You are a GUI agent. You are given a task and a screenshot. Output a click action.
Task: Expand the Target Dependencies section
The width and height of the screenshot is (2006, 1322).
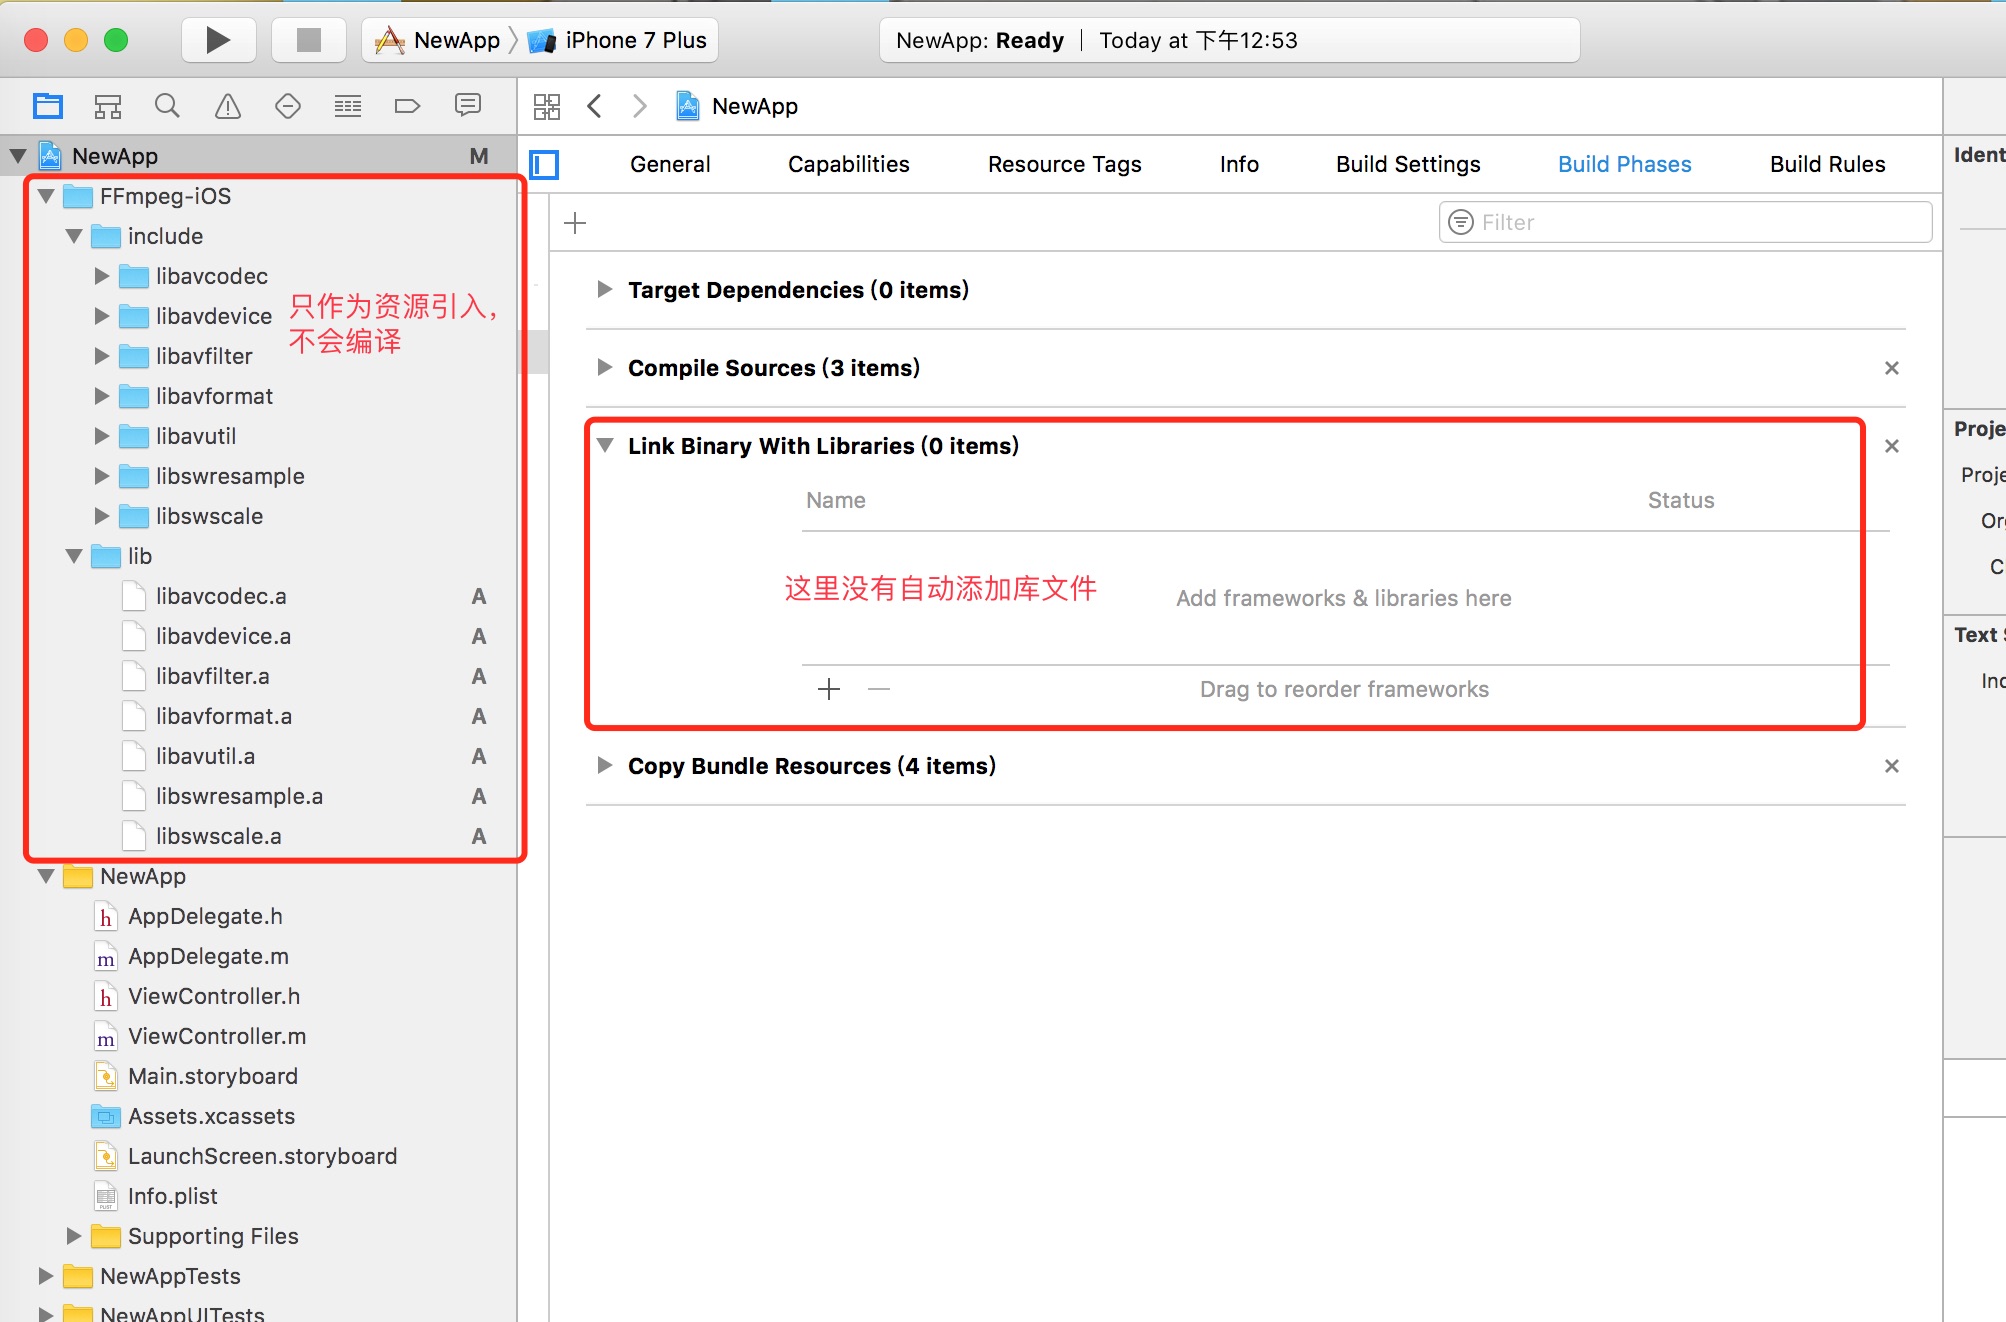(x=604, y=290)
